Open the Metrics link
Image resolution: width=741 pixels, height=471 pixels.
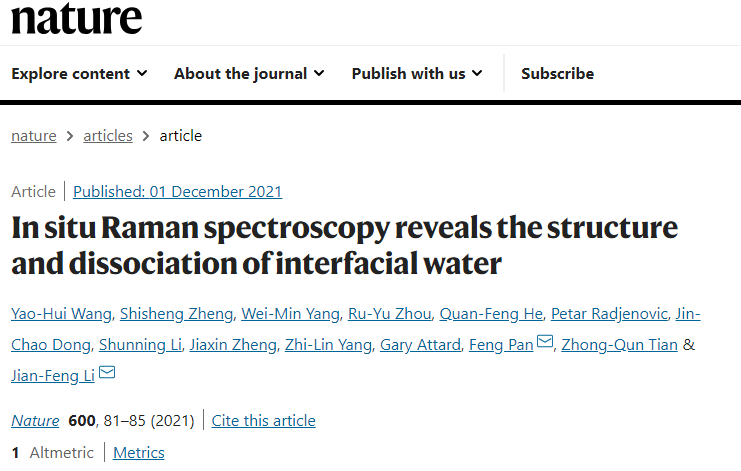(x=139, y=453)
